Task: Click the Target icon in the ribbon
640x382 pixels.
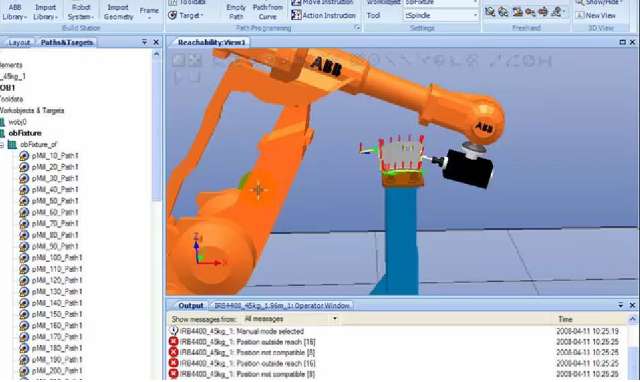Action: pos(173,16)
